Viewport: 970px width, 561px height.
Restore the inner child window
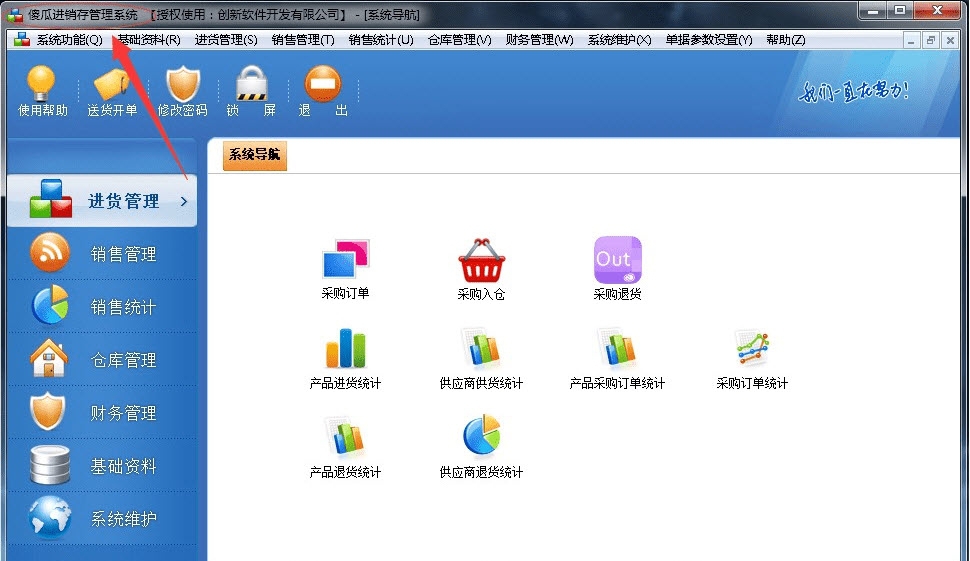930,41
